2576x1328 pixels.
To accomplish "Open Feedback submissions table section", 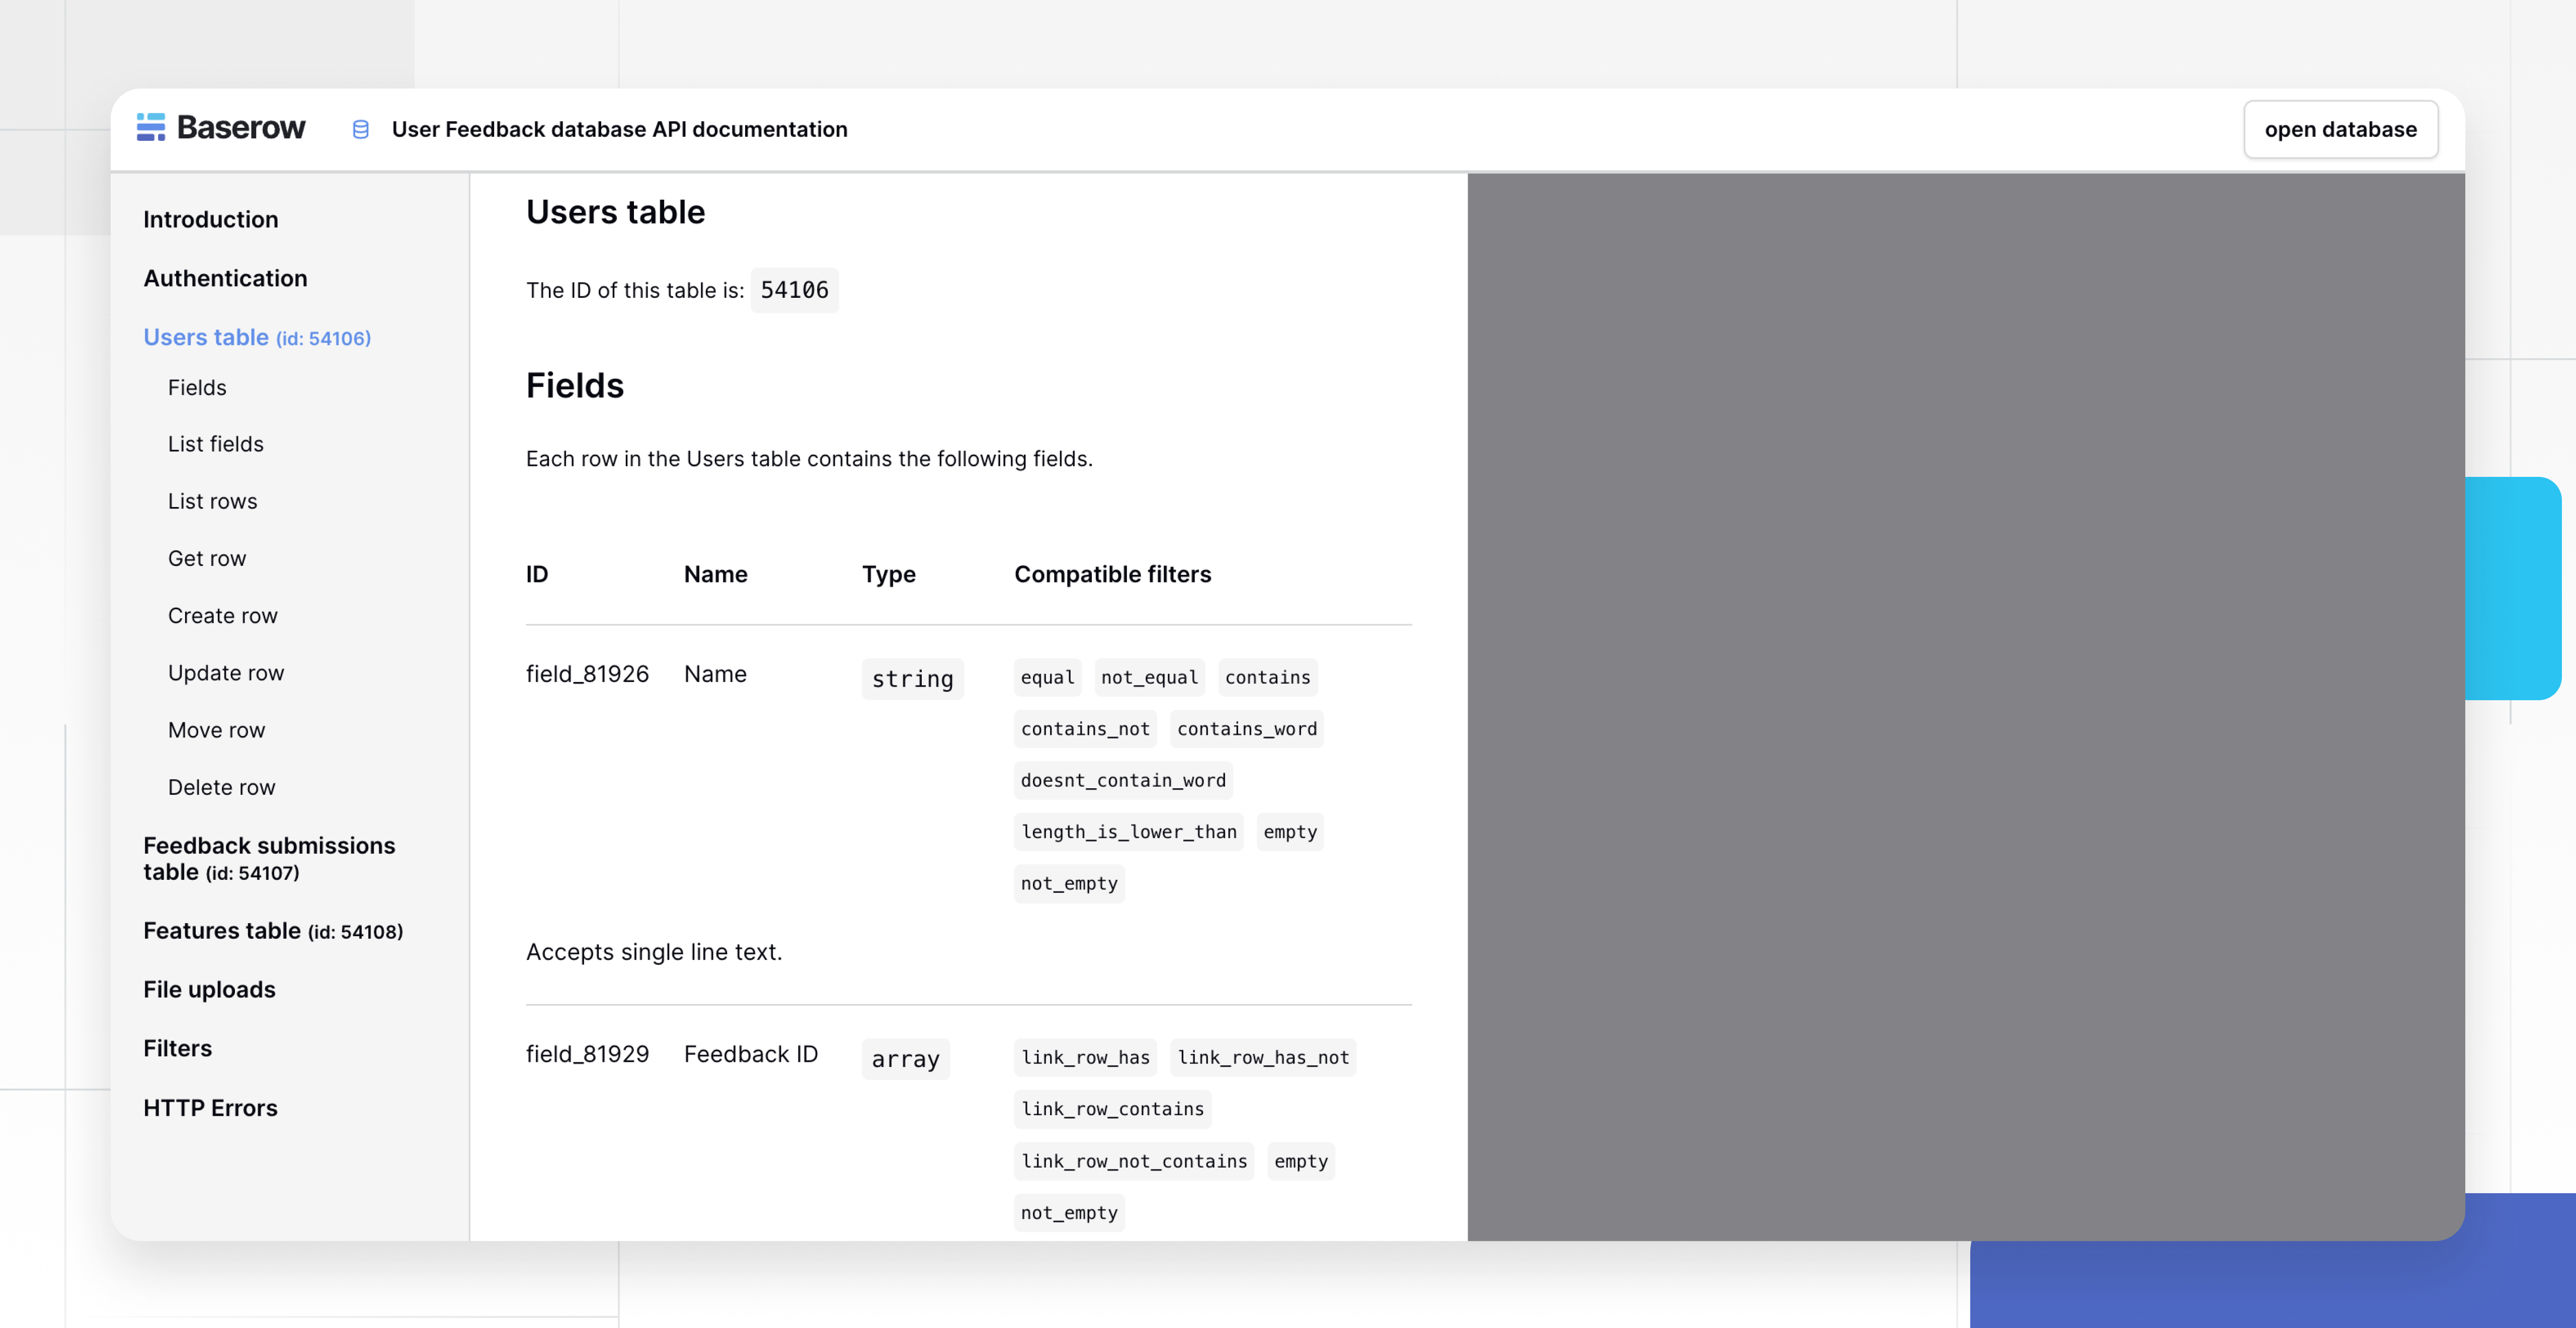I will (x=269, y=859).
